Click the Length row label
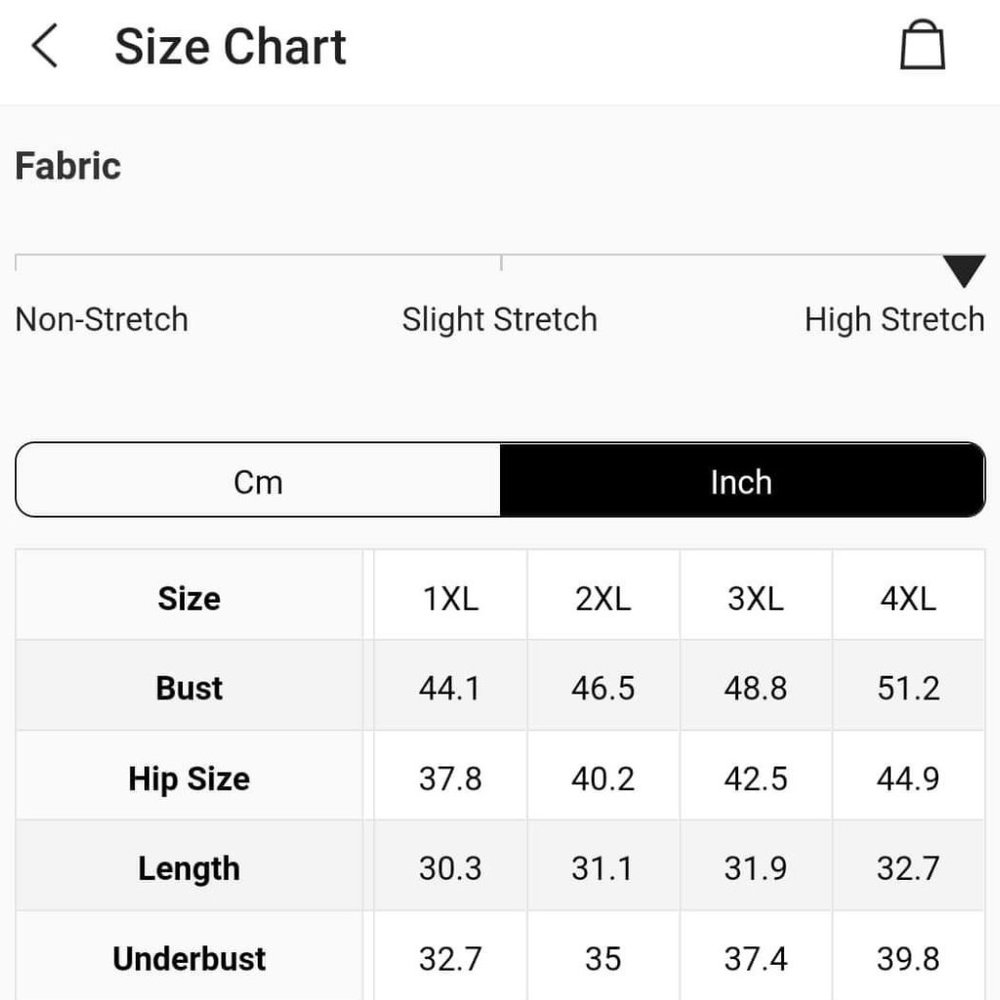Image resolution: width=1000 pixels, height=1000 pixels. [x=189, y=869]
